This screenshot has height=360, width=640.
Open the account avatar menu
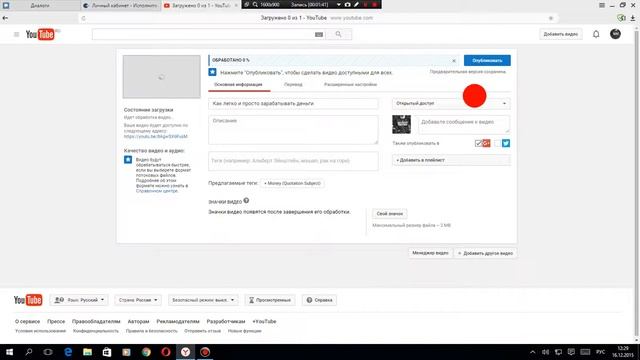pos(615,34)
